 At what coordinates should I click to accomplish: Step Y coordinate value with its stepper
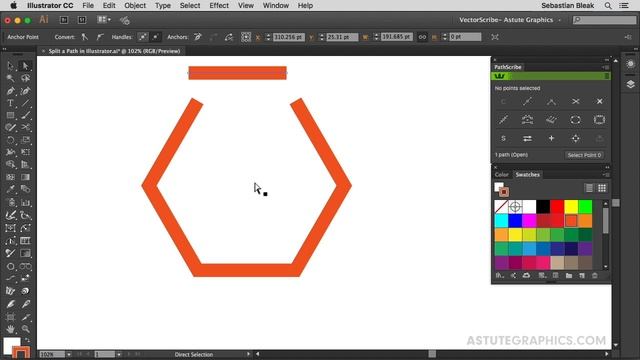pos(322,37)
